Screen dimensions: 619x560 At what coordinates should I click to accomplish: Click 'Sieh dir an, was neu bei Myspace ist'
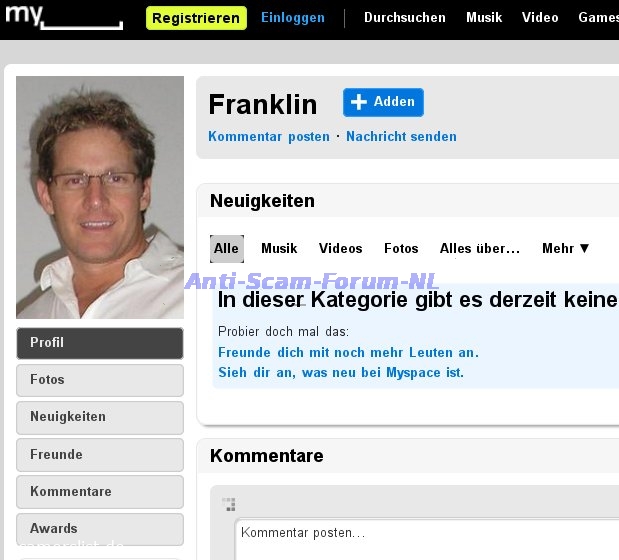click(x=341, y=373)
